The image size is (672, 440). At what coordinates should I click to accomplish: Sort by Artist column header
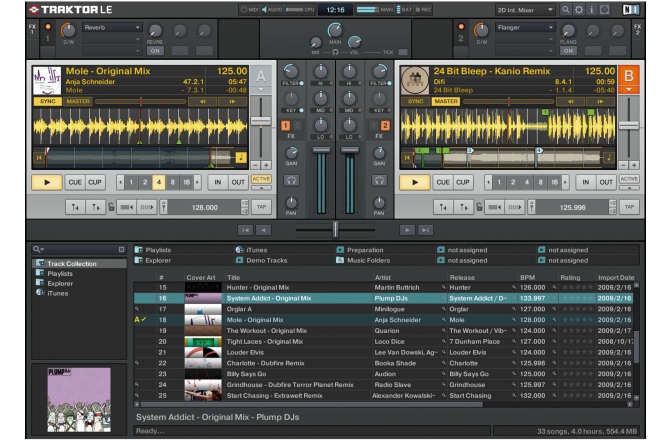click(383, 277)
